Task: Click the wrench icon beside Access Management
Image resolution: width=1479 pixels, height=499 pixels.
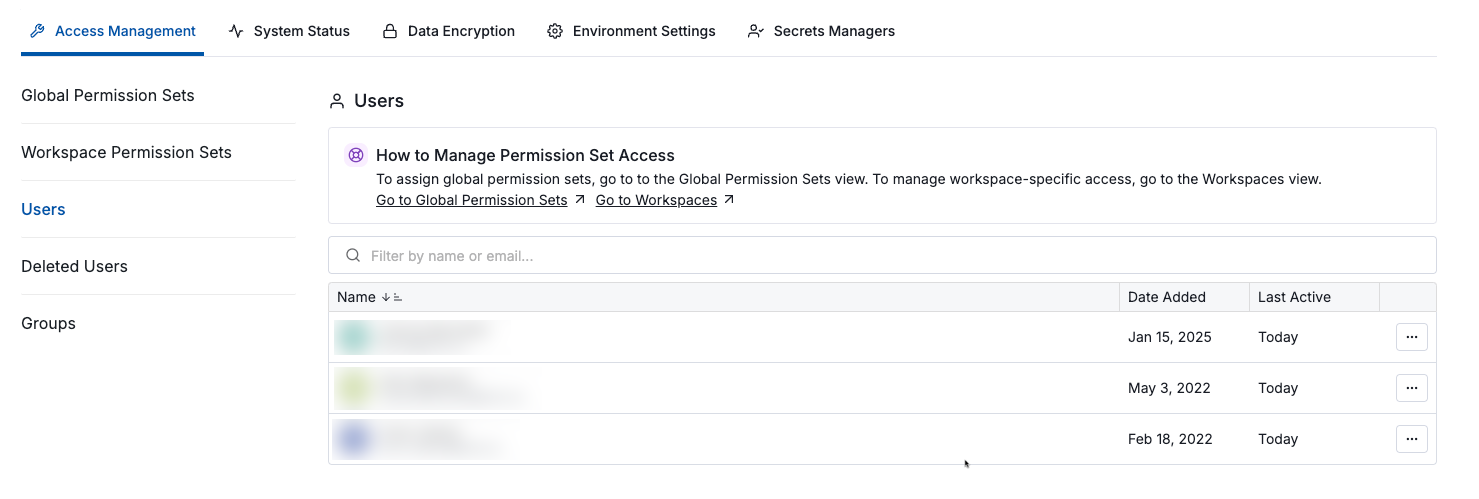Action: pyautogui.click(x=38, y=31)
